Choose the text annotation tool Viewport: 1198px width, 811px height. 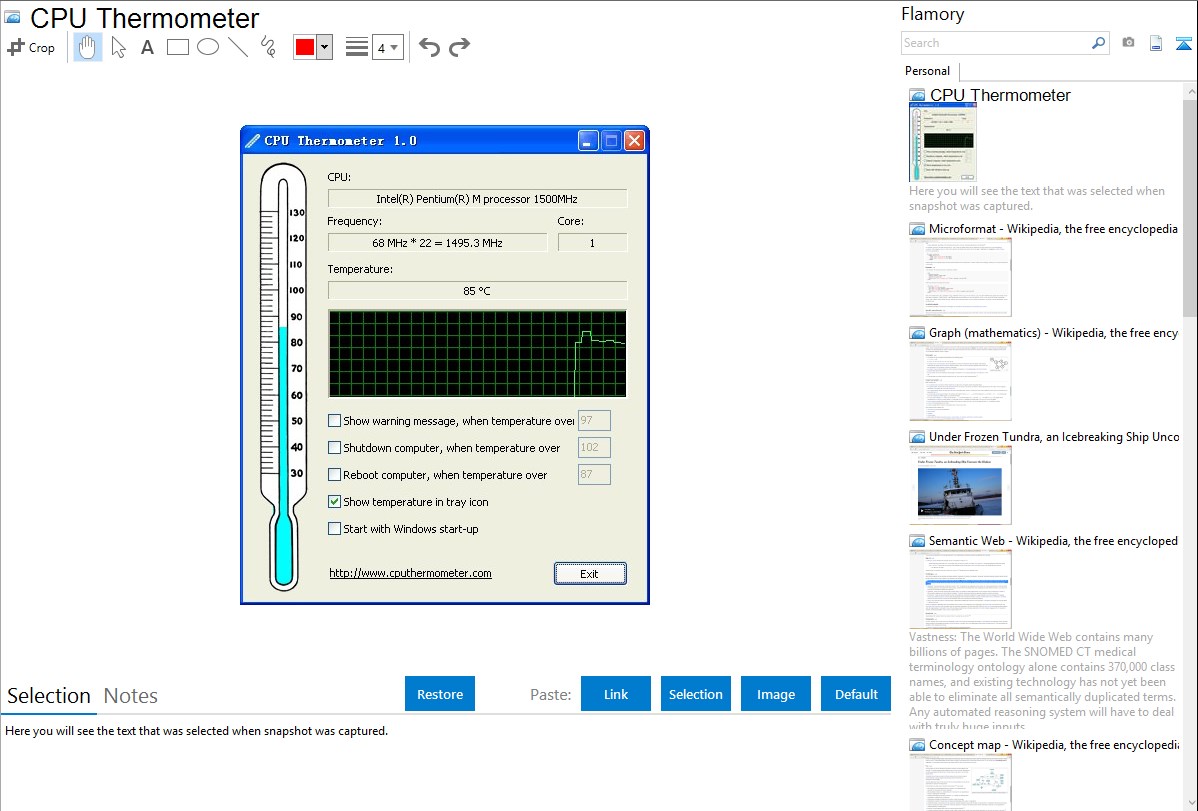coord(147,47)
